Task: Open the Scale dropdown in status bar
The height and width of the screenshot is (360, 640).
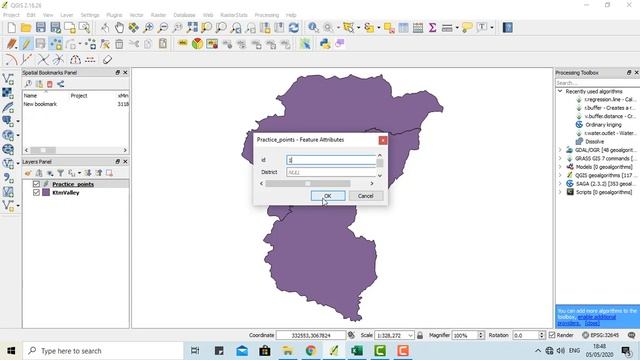Action: pyautogui.click(x=410, y=336)
